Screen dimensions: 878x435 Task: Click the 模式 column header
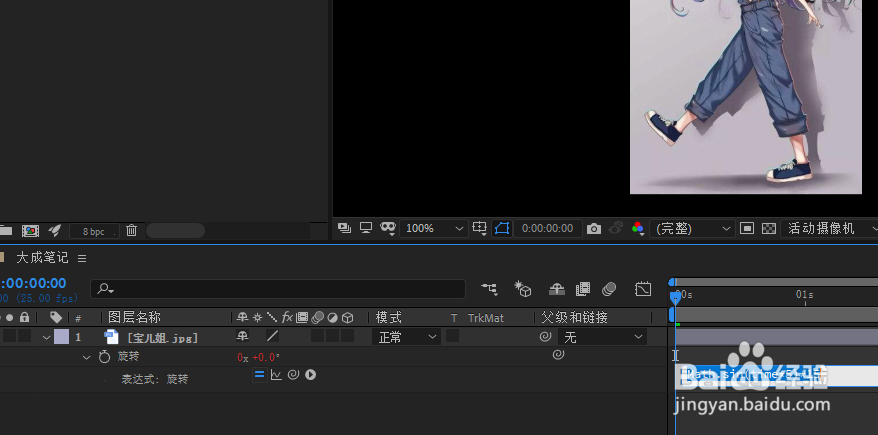tap(389, 317)
